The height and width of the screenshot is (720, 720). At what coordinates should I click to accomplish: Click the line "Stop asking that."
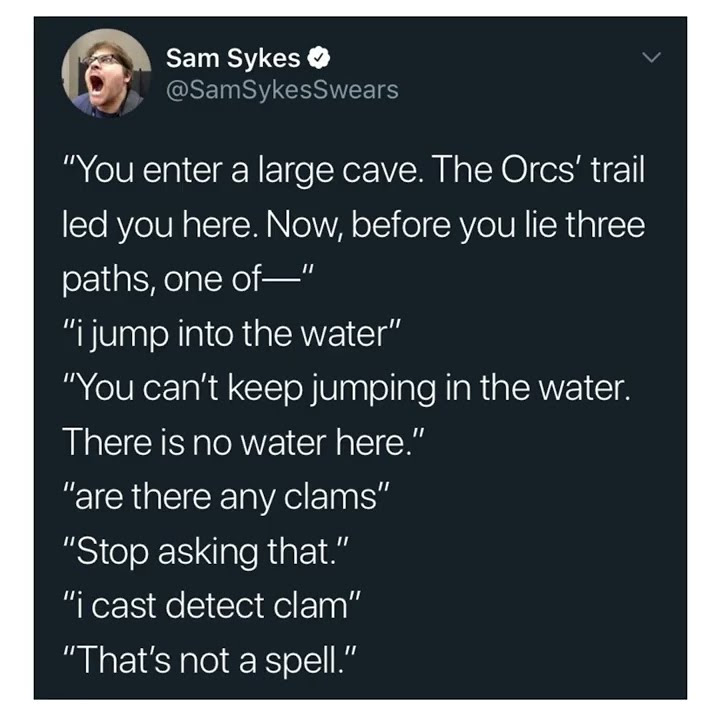coord(207,551)
